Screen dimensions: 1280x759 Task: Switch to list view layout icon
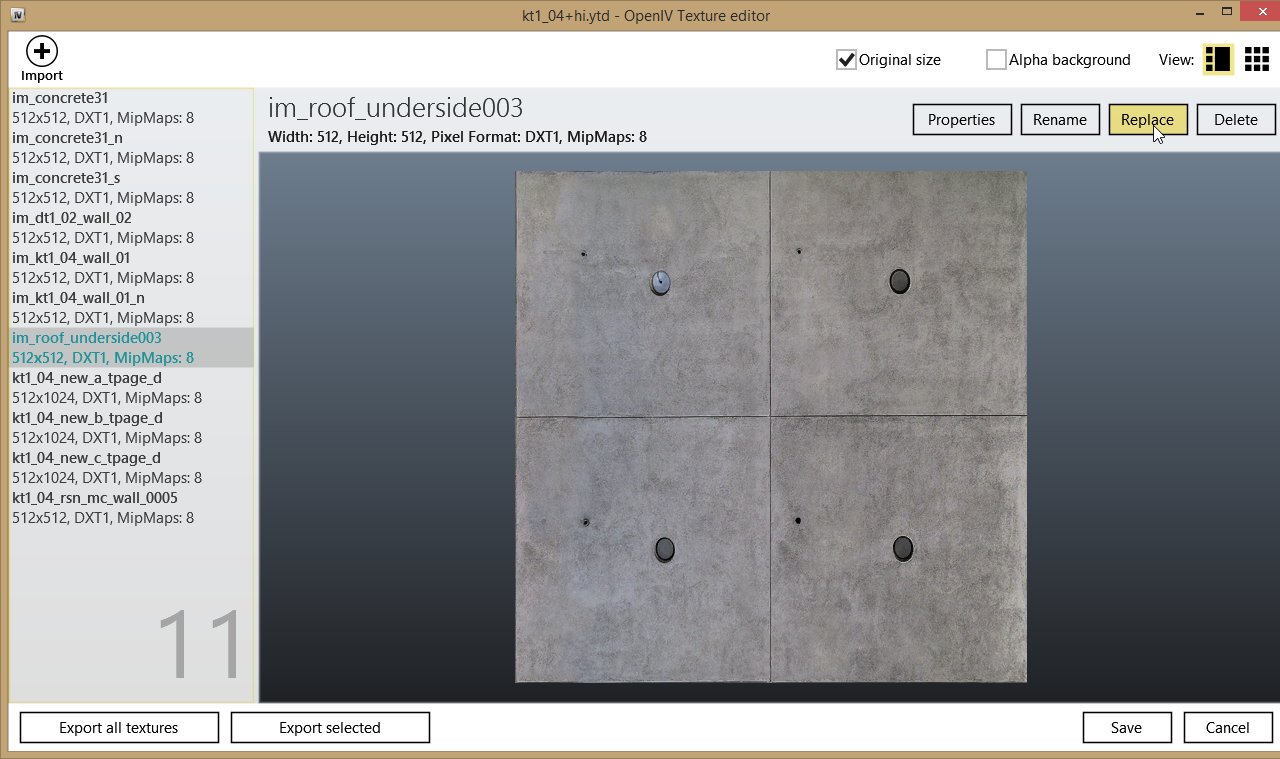(x=1217, y=60)
